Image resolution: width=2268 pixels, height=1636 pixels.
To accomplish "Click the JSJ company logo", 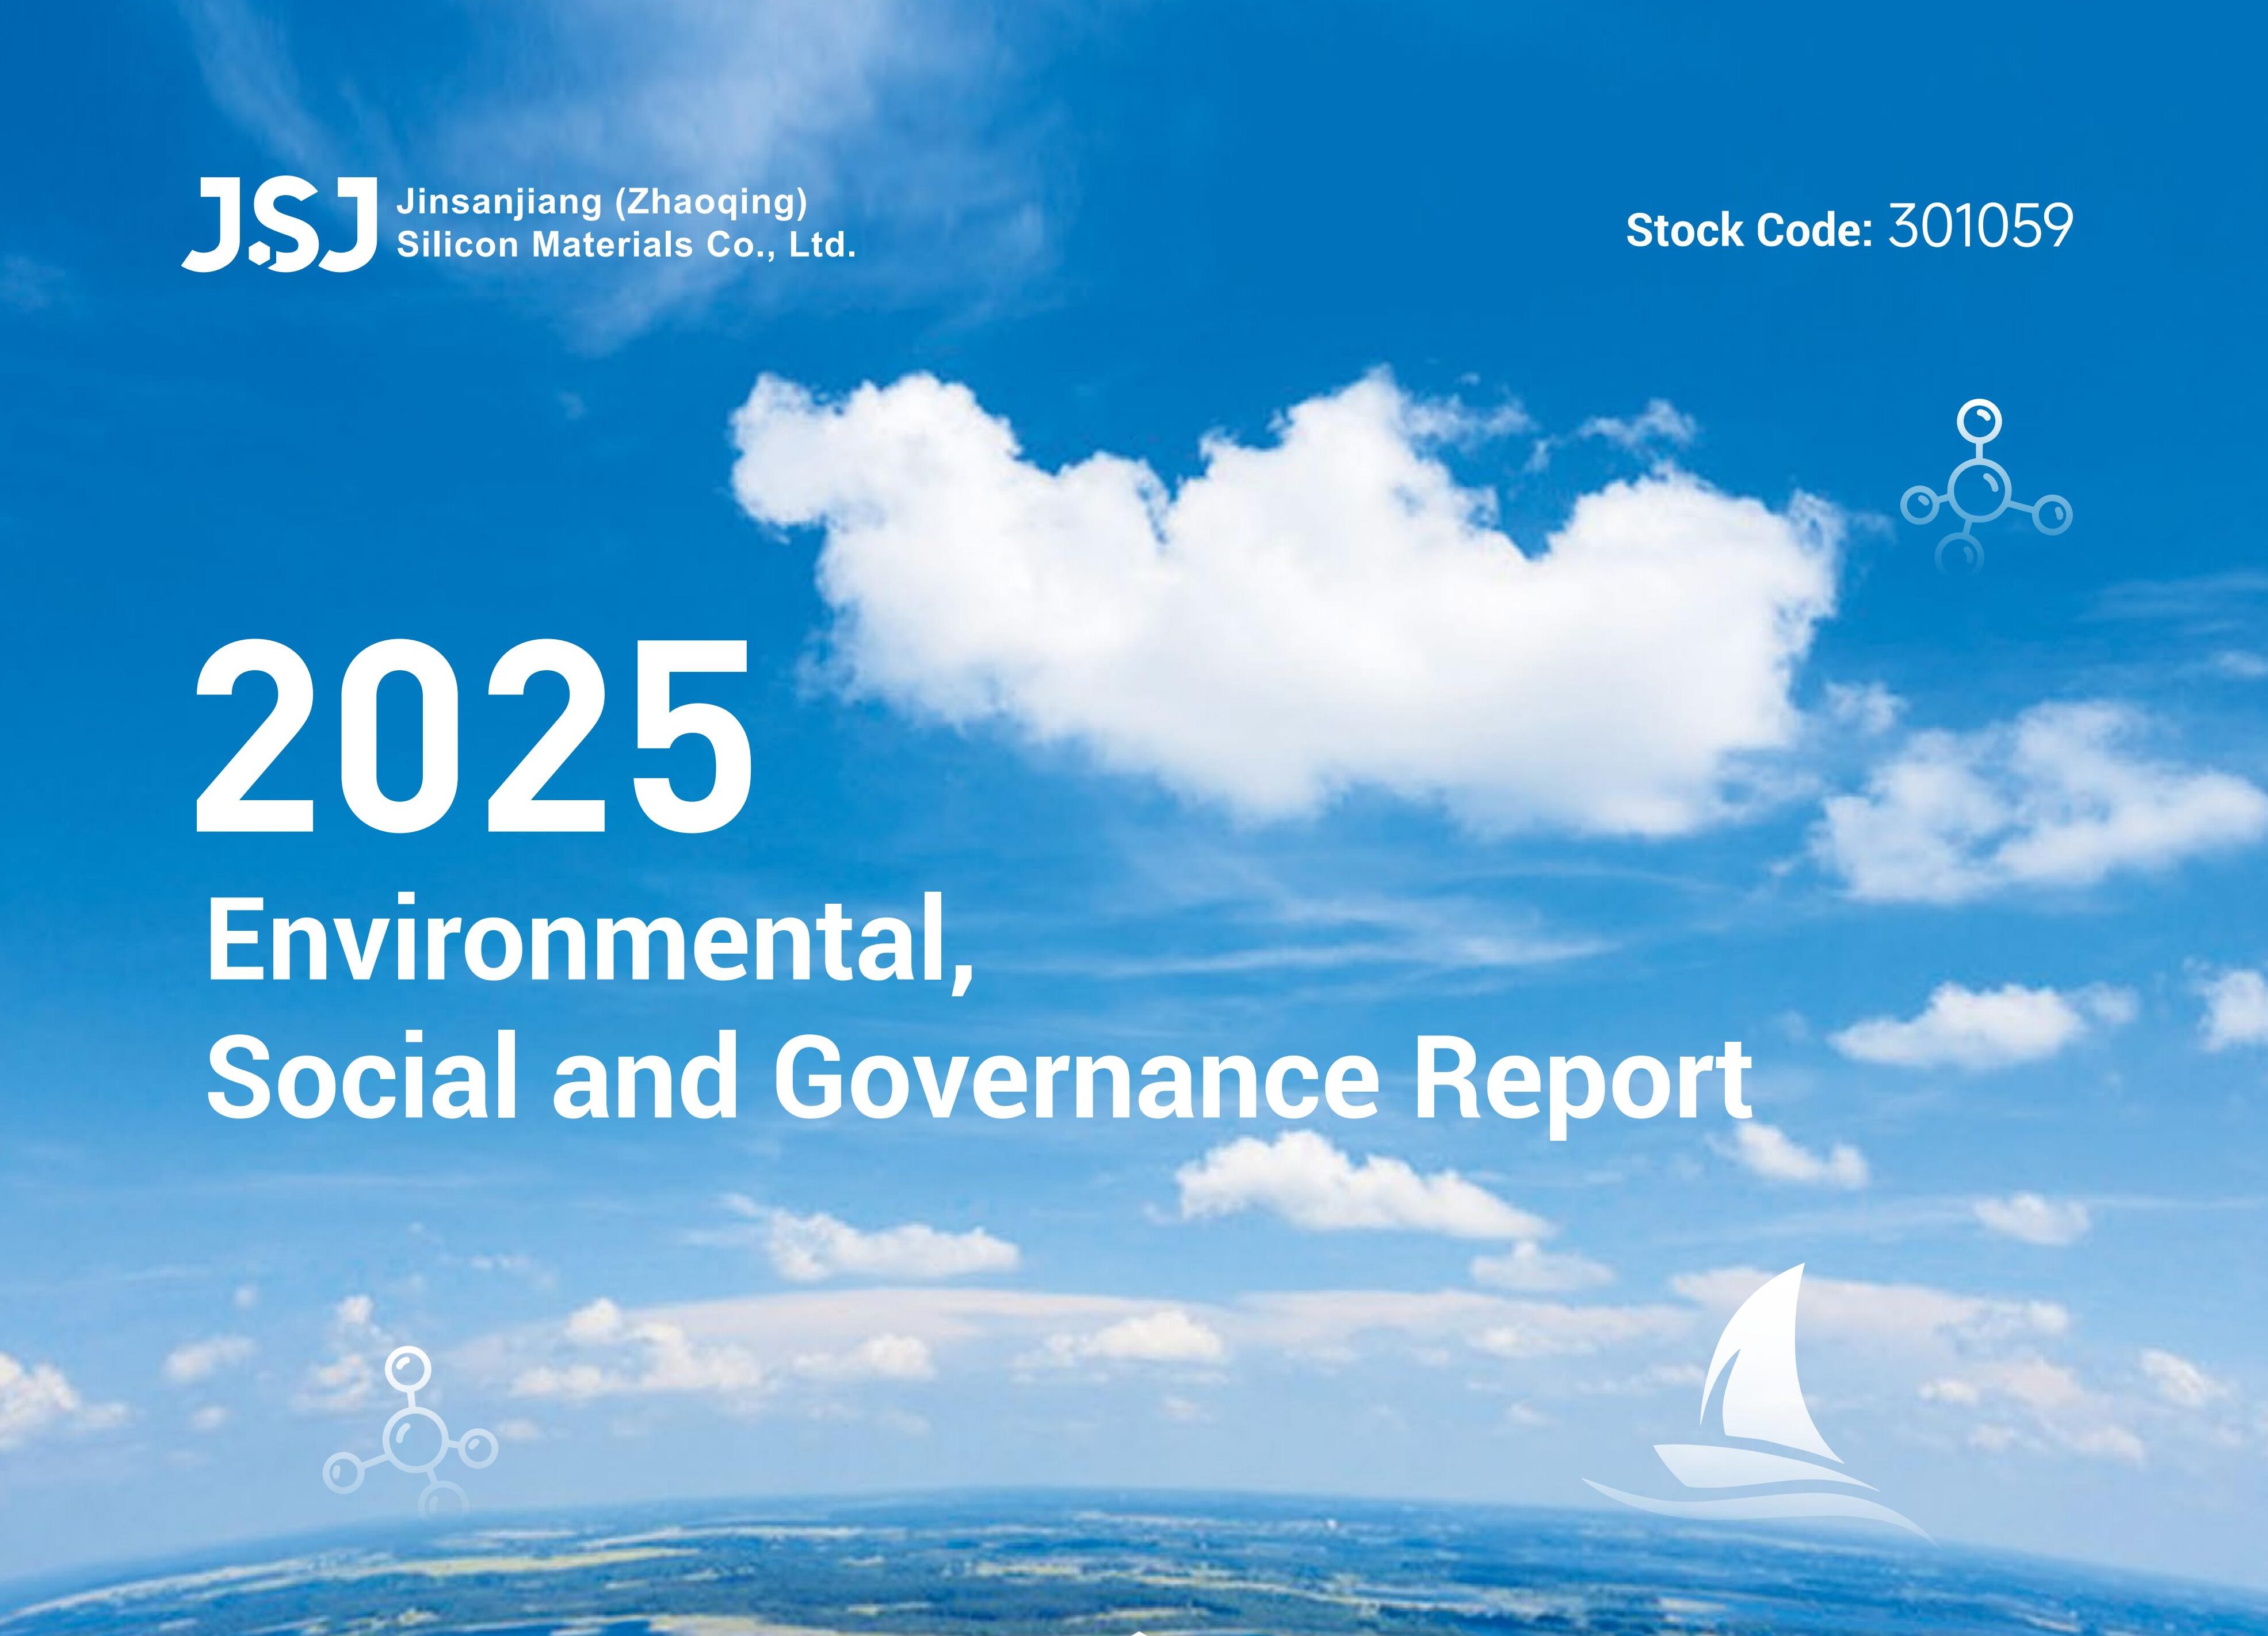I will 280,225.
